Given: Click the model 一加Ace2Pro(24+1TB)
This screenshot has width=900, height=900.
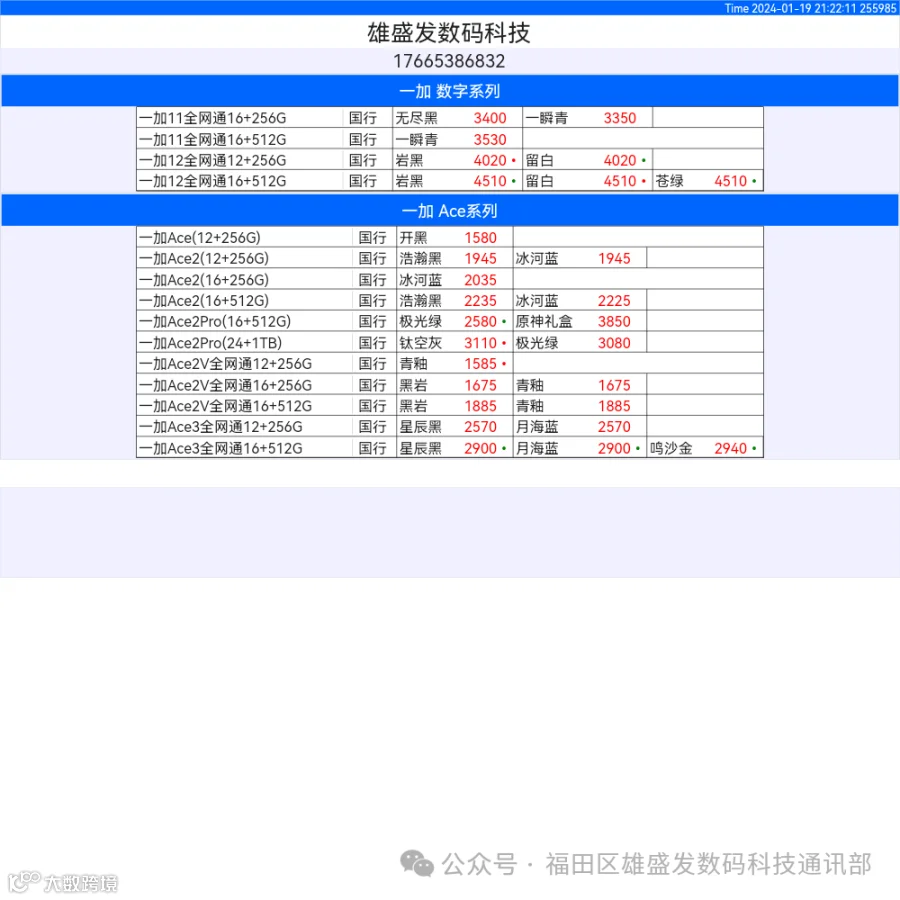Looking at the screenshot, I should tap(211, 343).
